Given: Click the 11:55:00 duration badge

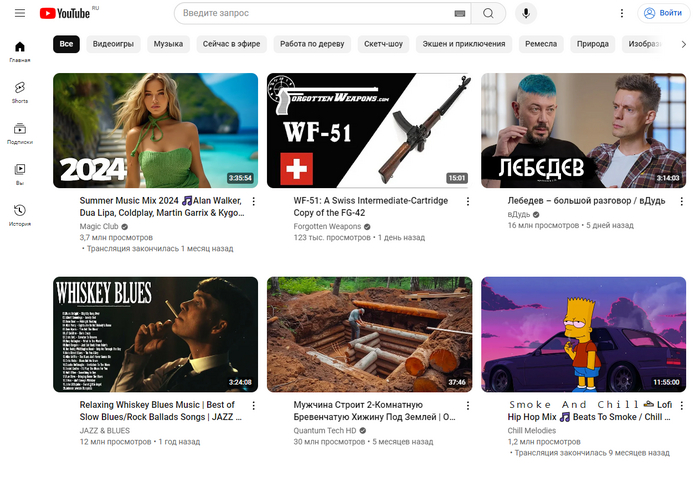Looking at the screenshot, I should [666, 382].
